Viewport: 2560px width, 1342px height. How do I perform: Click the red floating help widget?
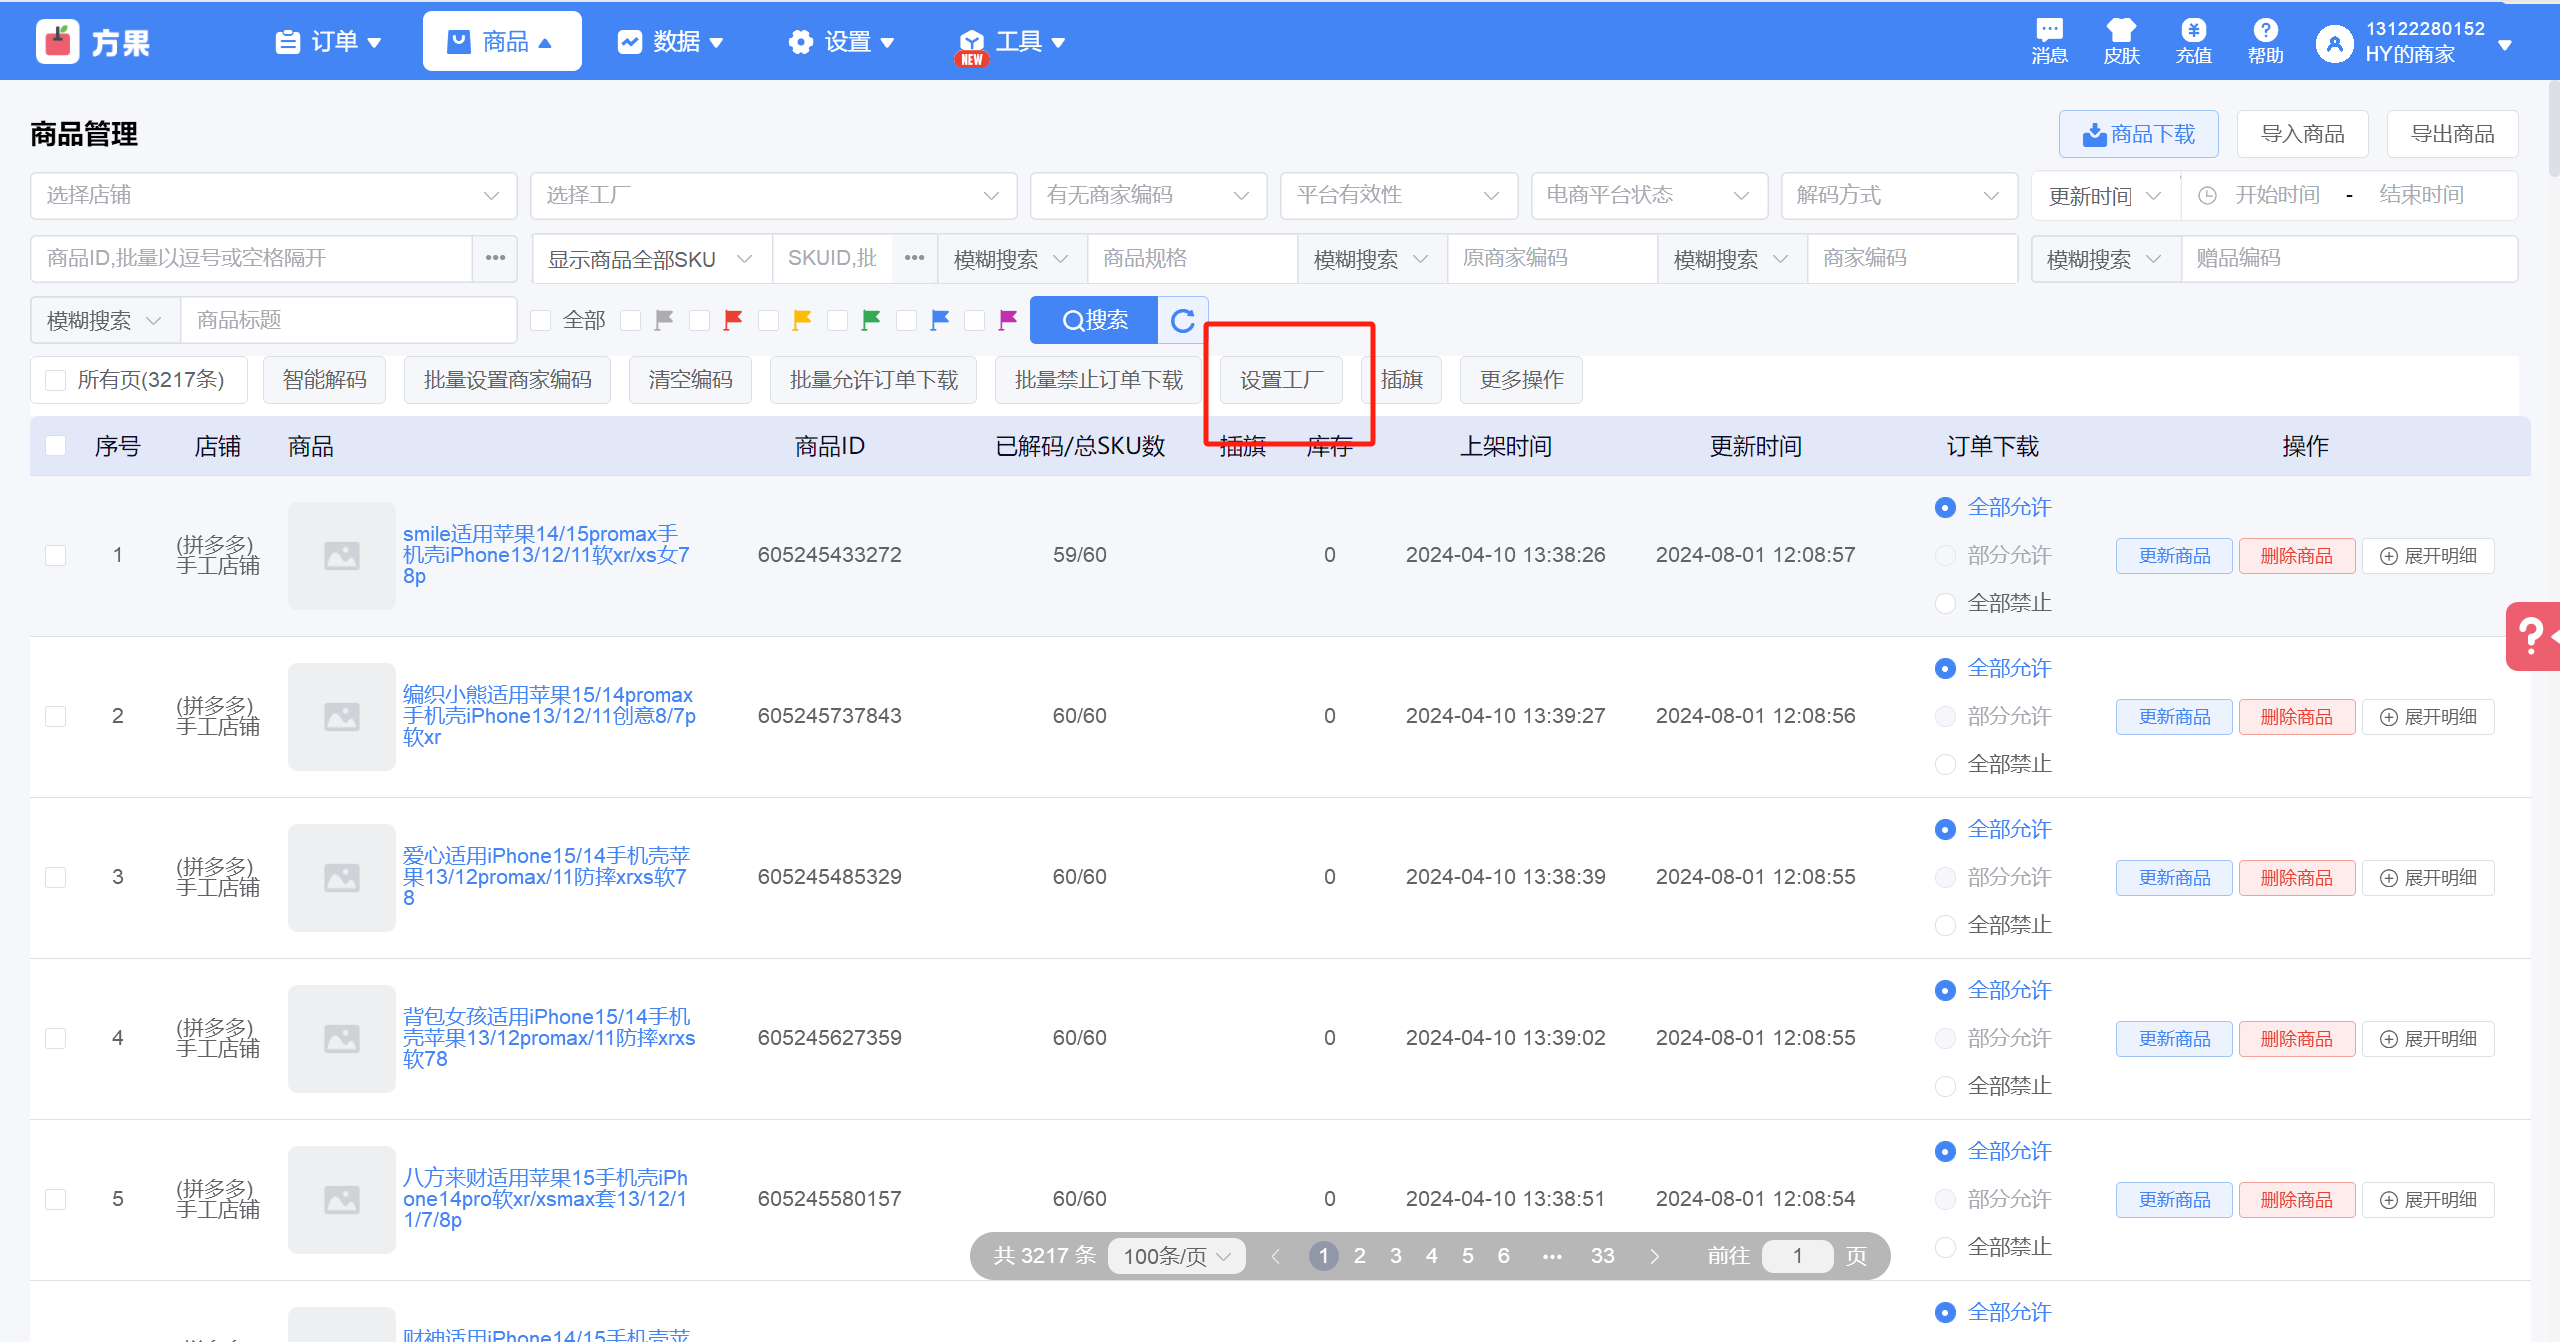click(x=2533, y=635)
